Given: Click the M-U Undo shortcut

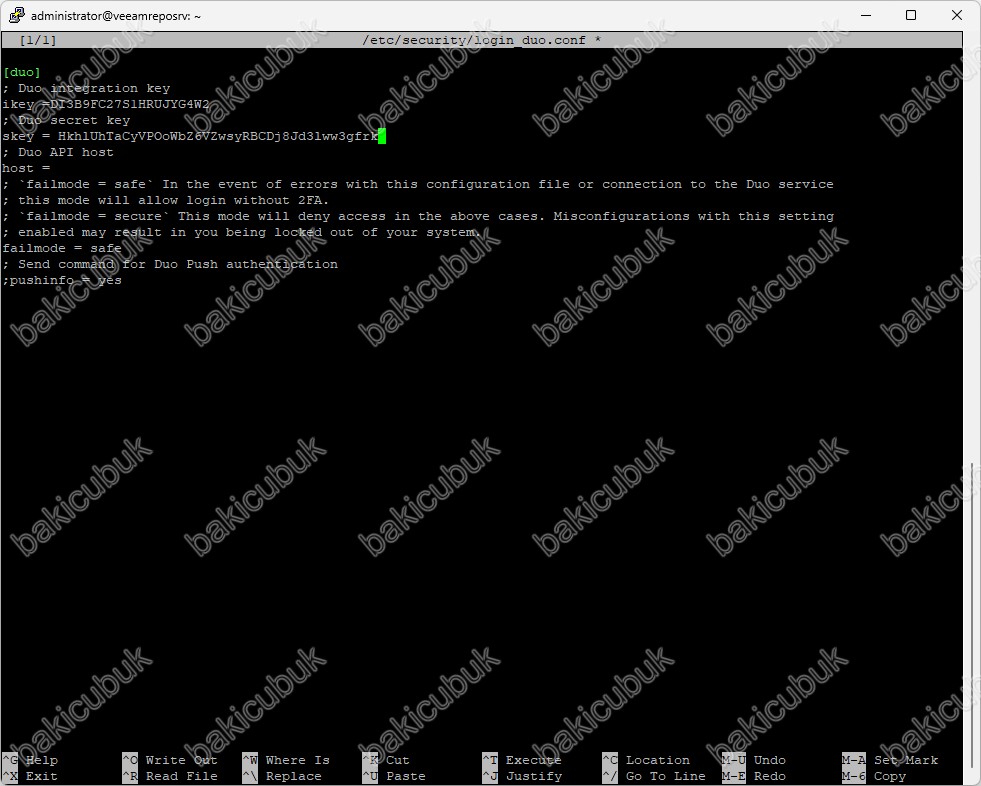Looking at the screenshot, I should [754, 760].
